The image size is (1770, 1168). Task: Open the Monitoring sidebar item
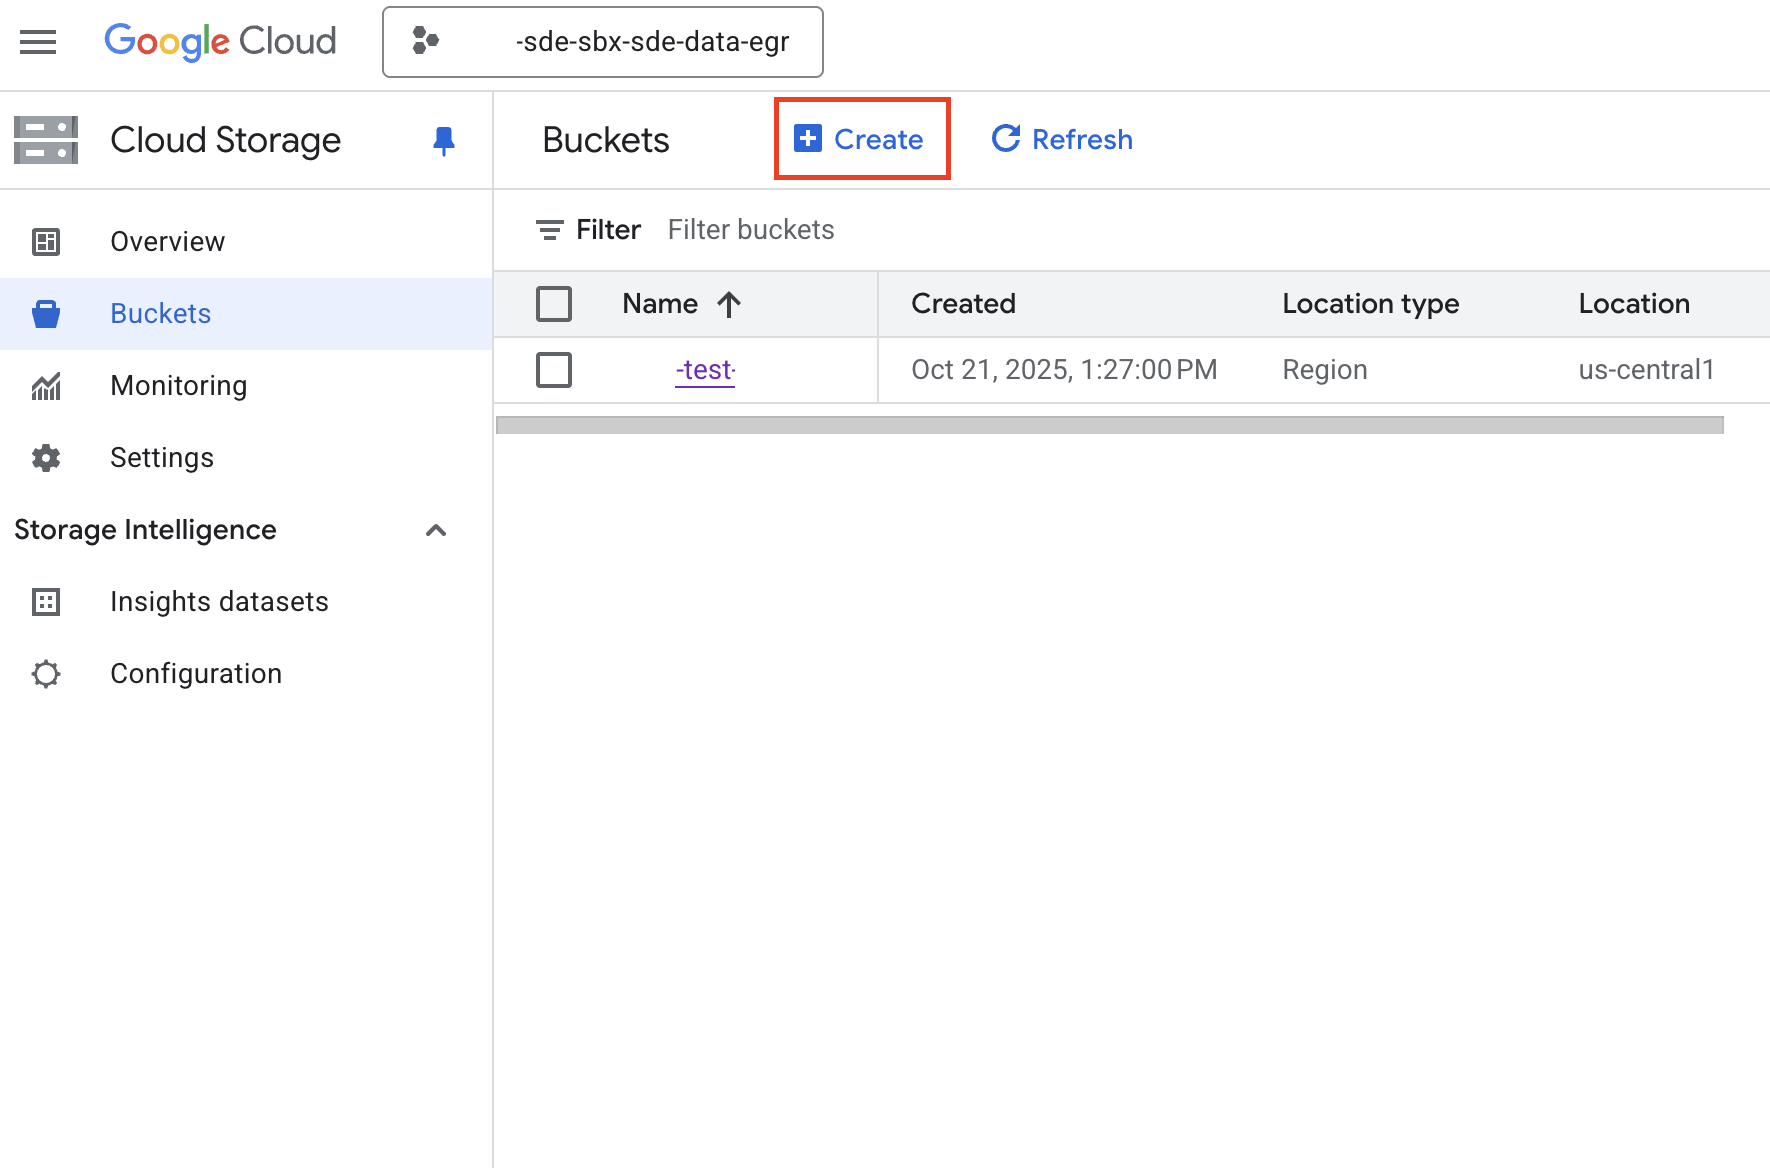click(178, 386)
